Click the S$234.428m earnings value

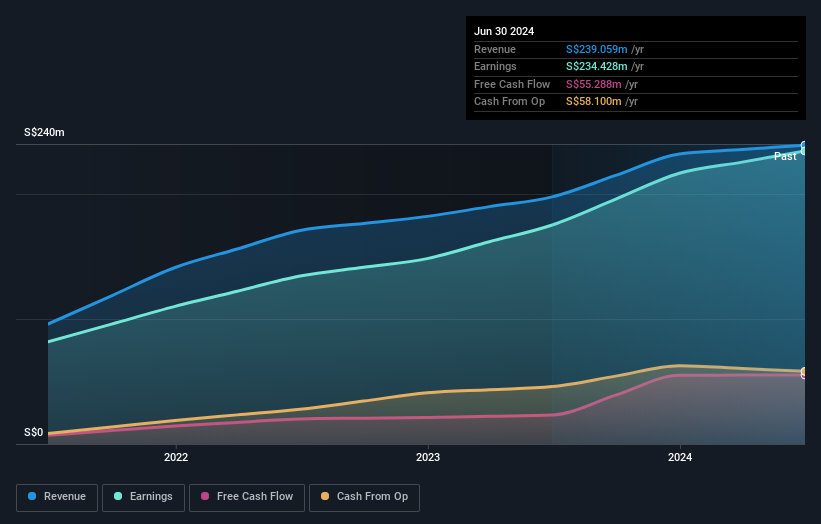[x=596, y=66]
